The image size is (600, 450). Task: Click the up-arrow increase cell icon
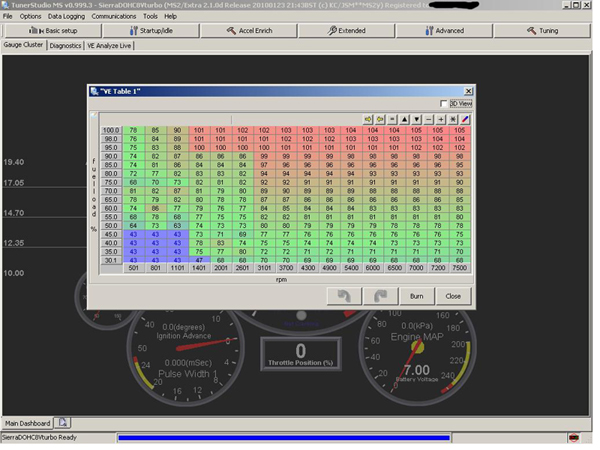(405, 118)
